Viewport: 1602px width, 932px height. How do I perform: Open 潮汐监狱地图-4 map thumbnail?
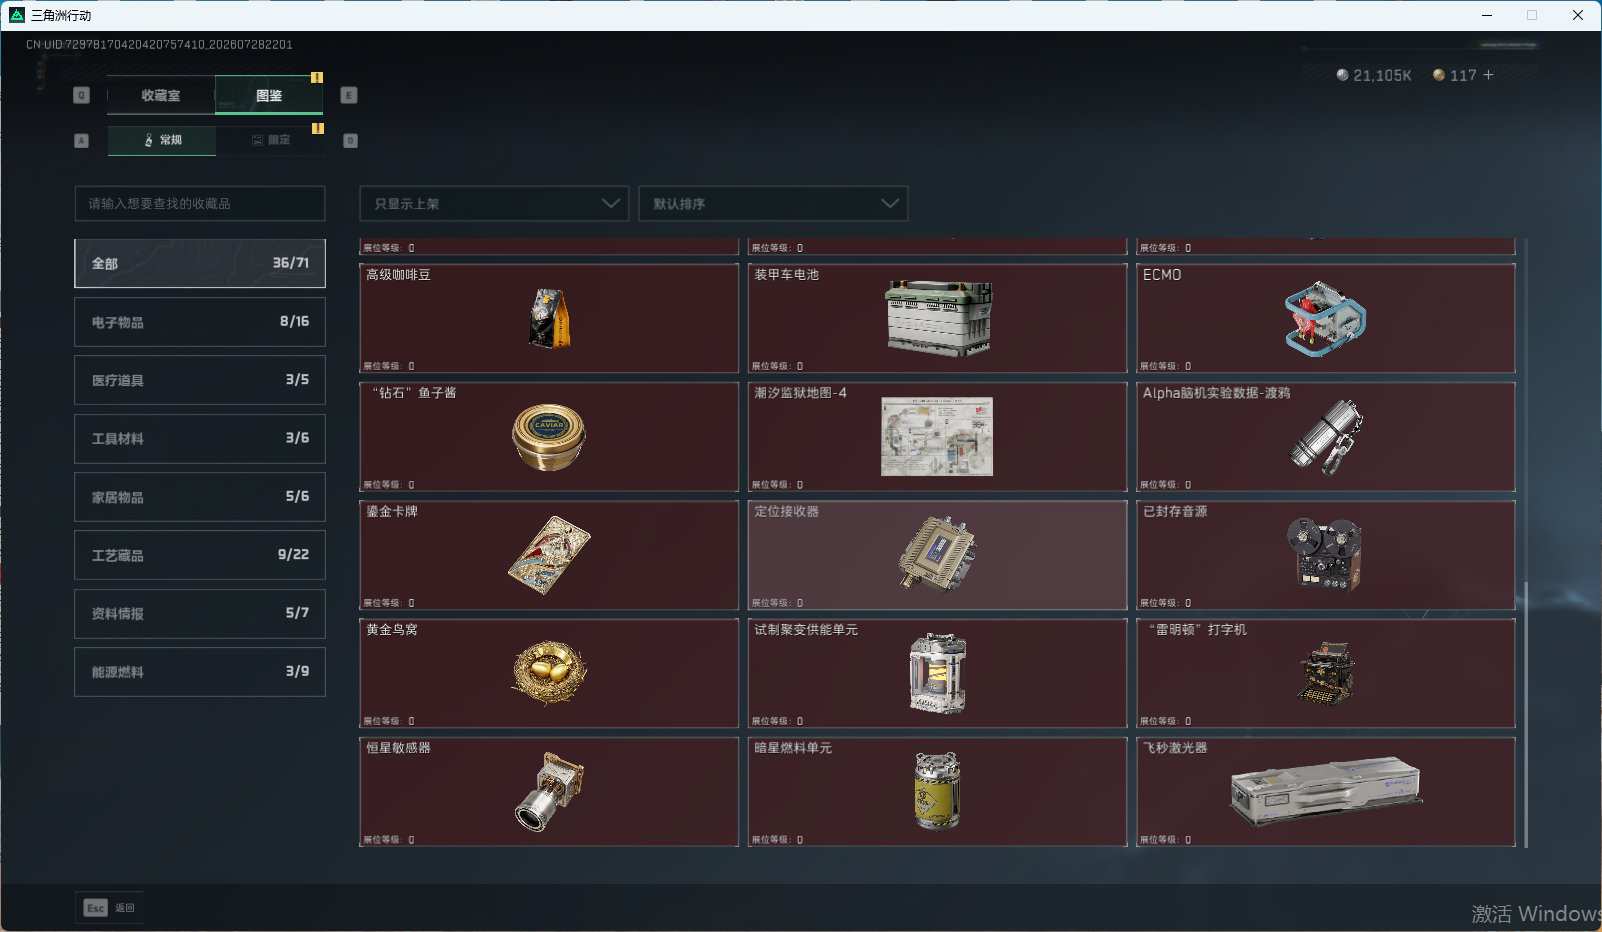coord(937,436)
